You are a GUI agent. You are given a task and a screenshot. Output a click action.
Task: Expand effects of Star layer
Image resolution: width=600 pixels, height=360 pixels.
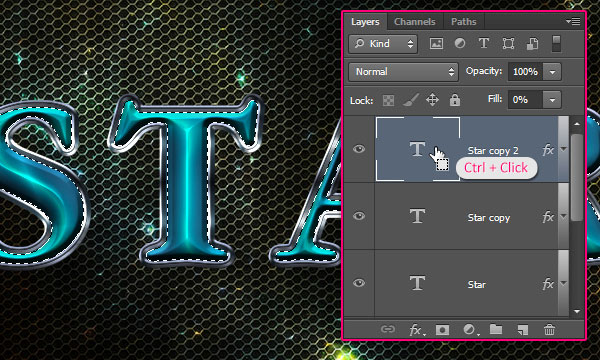pos(563,283)
